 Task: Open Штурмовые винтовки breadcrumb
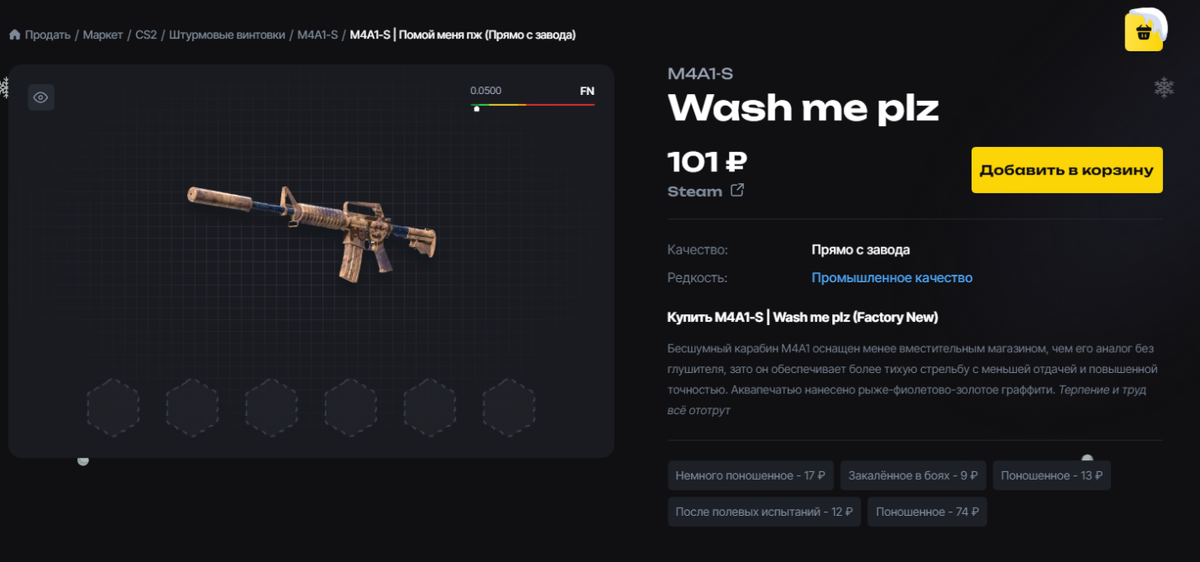227,35
